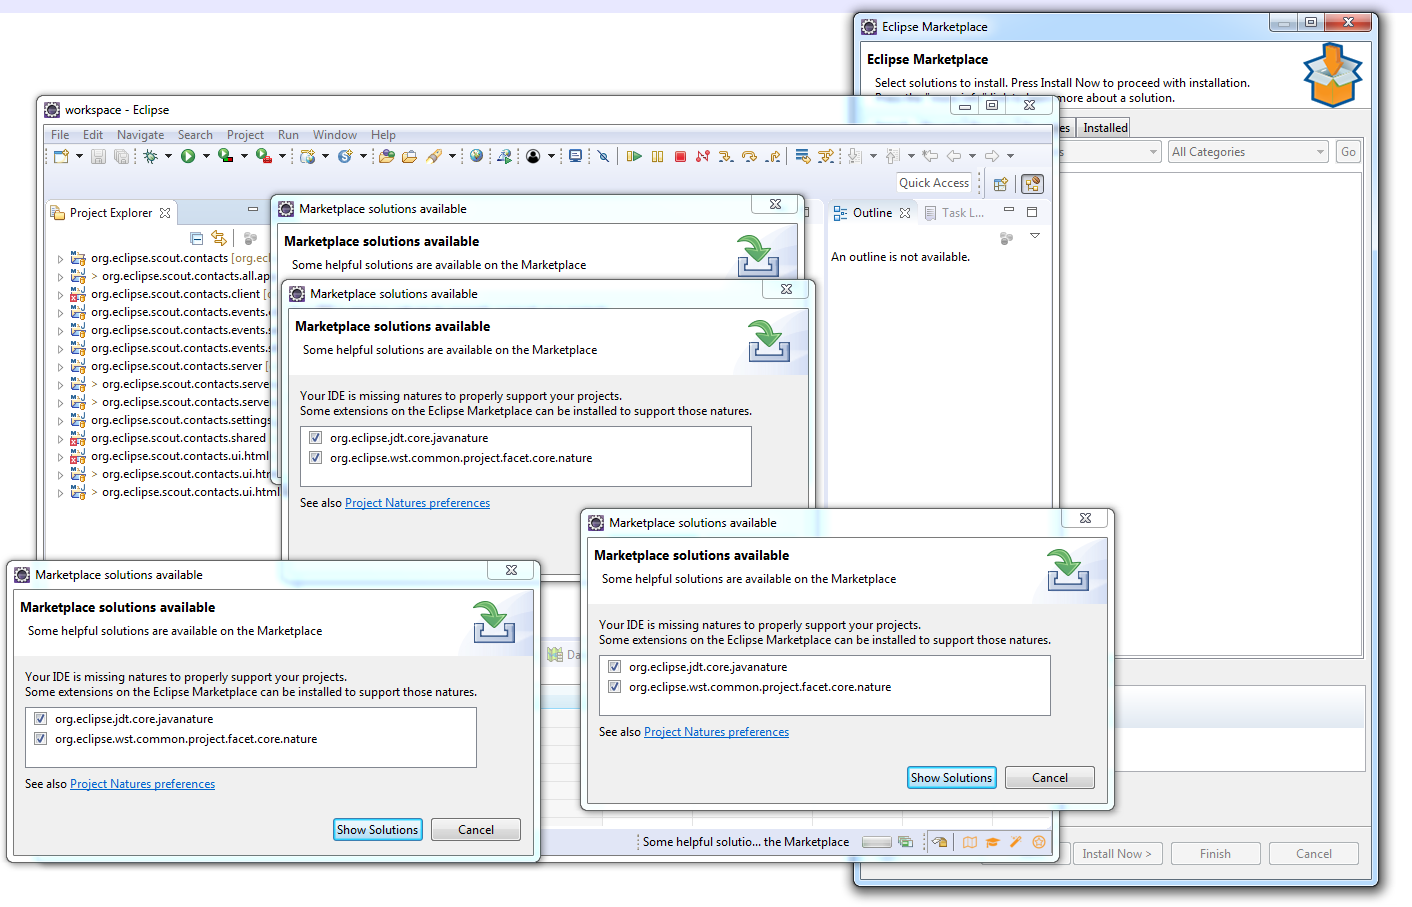Open the Debug configurations dropdown arrow
The height and width of the screenshot is (907, 1412).
(168, 156)
